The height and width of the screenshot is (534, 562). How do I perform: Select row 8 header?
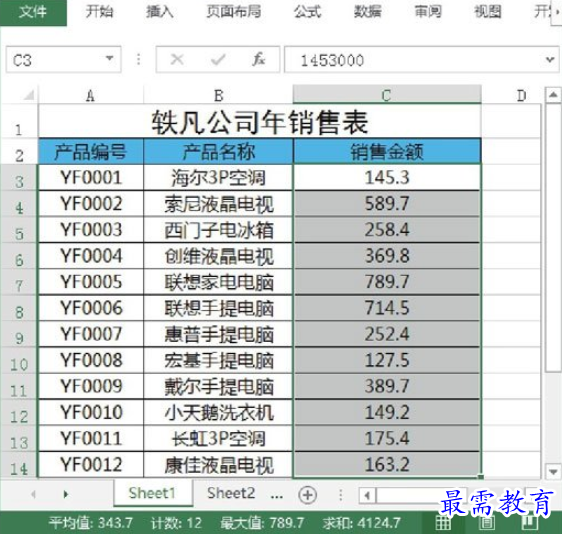[x=19, y=308]
